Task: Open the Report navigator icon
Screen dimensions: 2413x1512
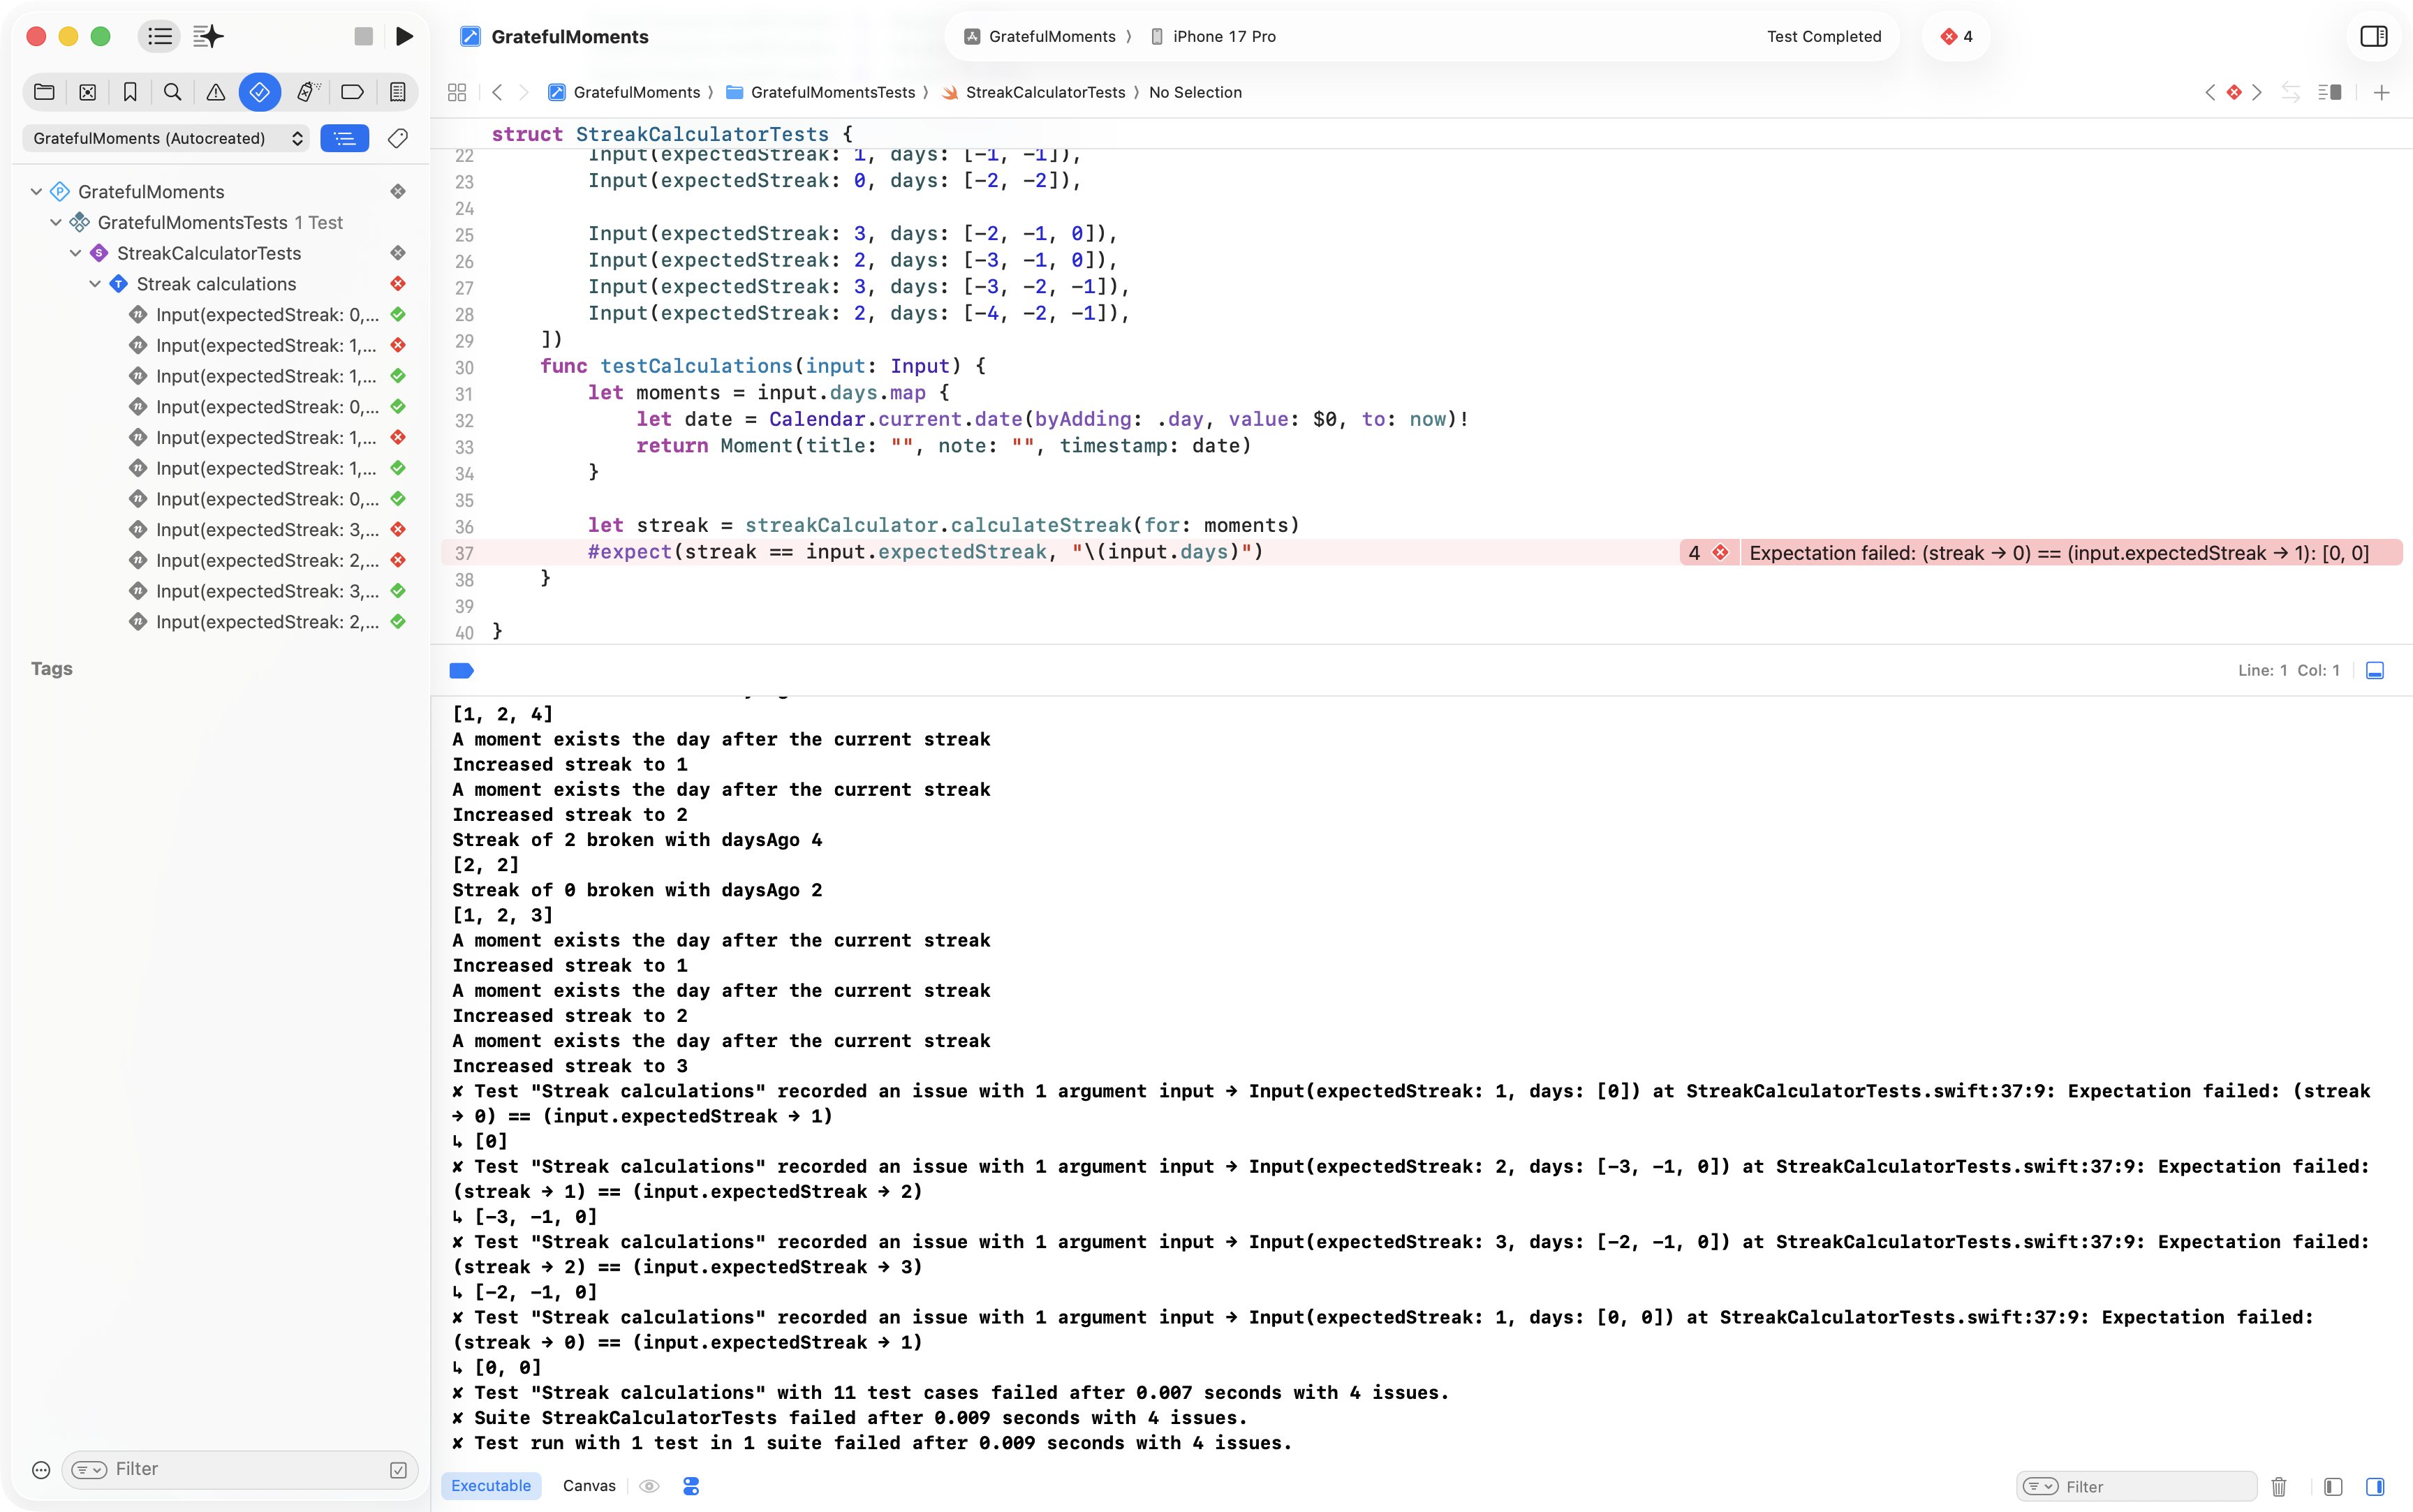Action: [398, 92]
